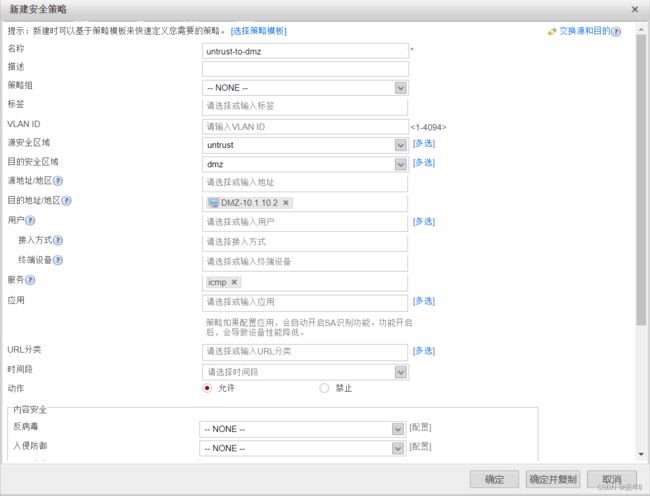Viewport: 650px width, 496px height.
Task: Open help icon next to 源地址/地区
Action: 58,181
